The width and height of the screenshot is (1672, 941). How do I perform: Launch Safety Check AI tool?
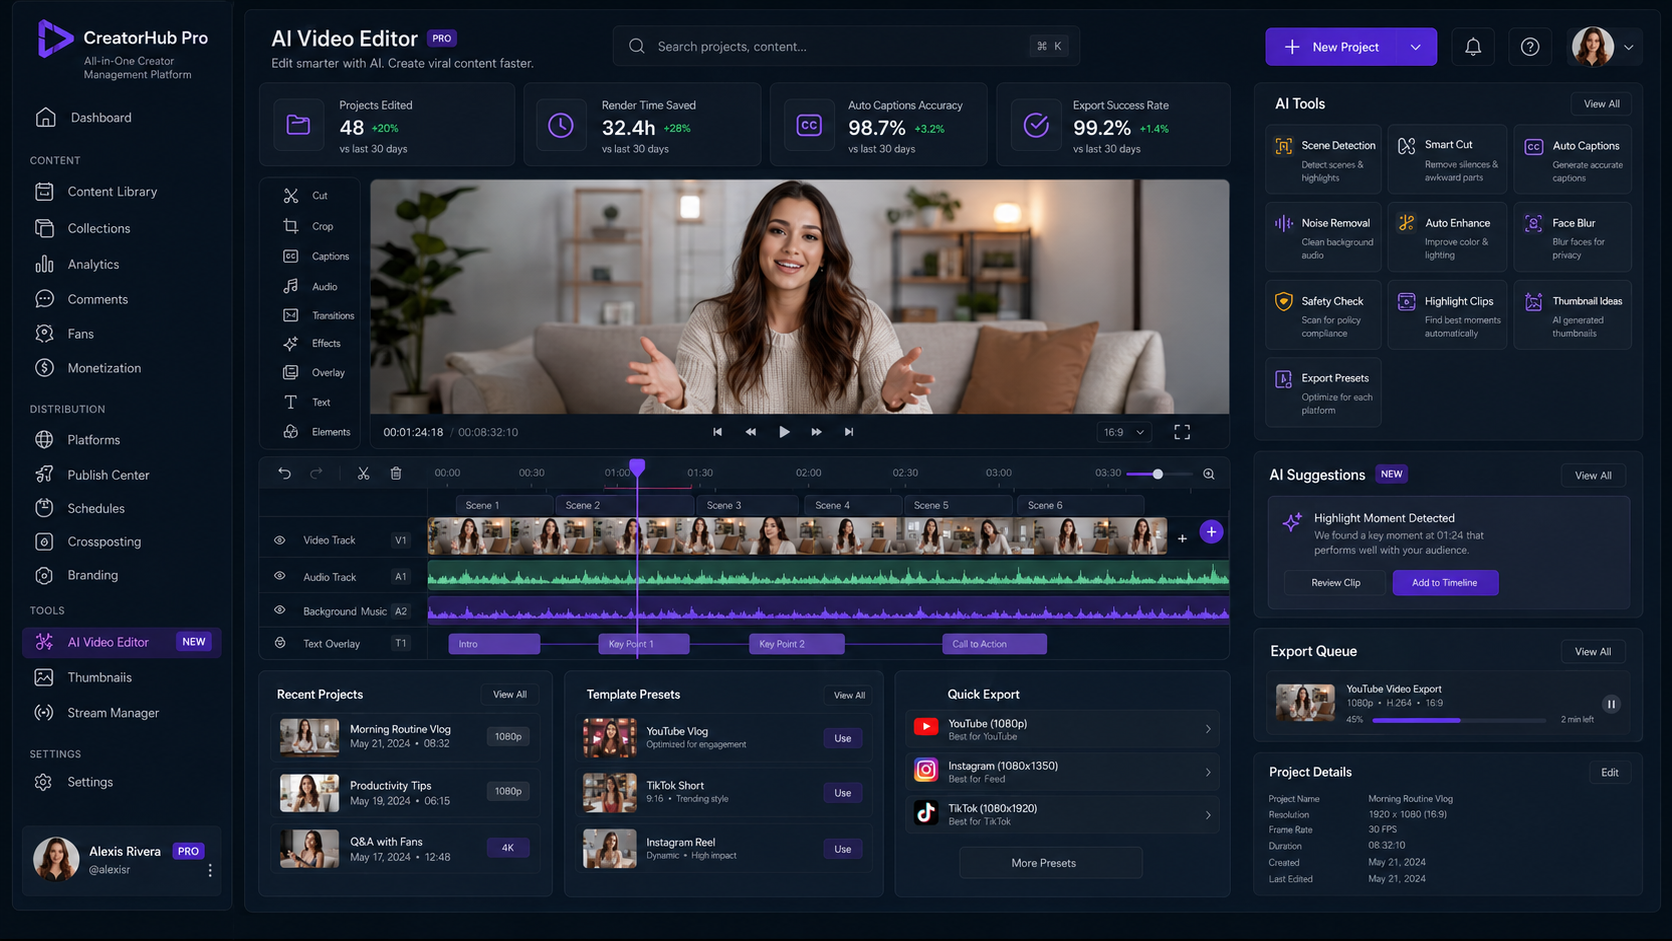coord(1323,315)
